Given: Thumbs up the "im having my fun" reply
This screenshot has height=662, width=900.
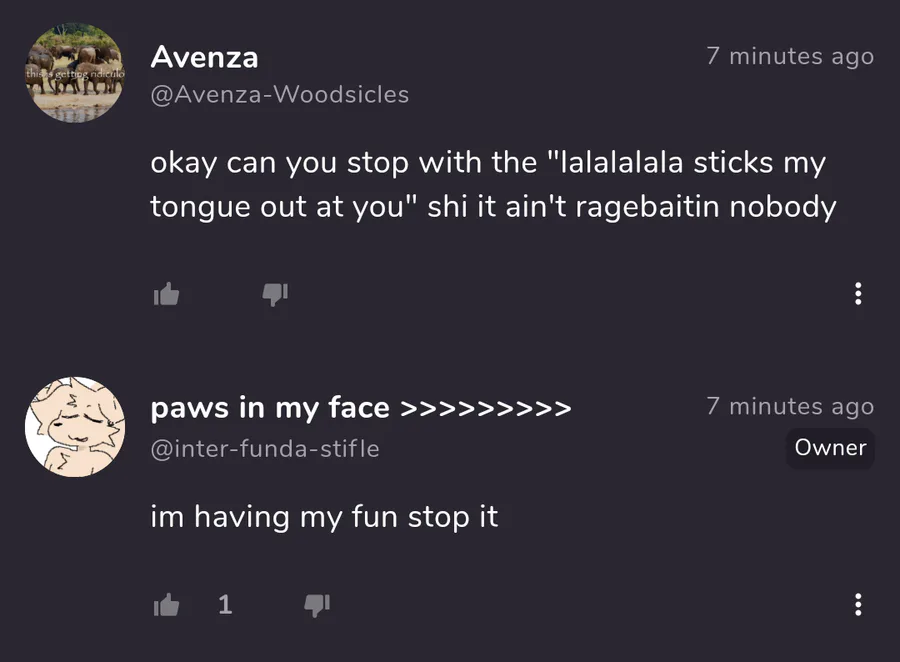Looking at the screenshot, I should point(166,605).
